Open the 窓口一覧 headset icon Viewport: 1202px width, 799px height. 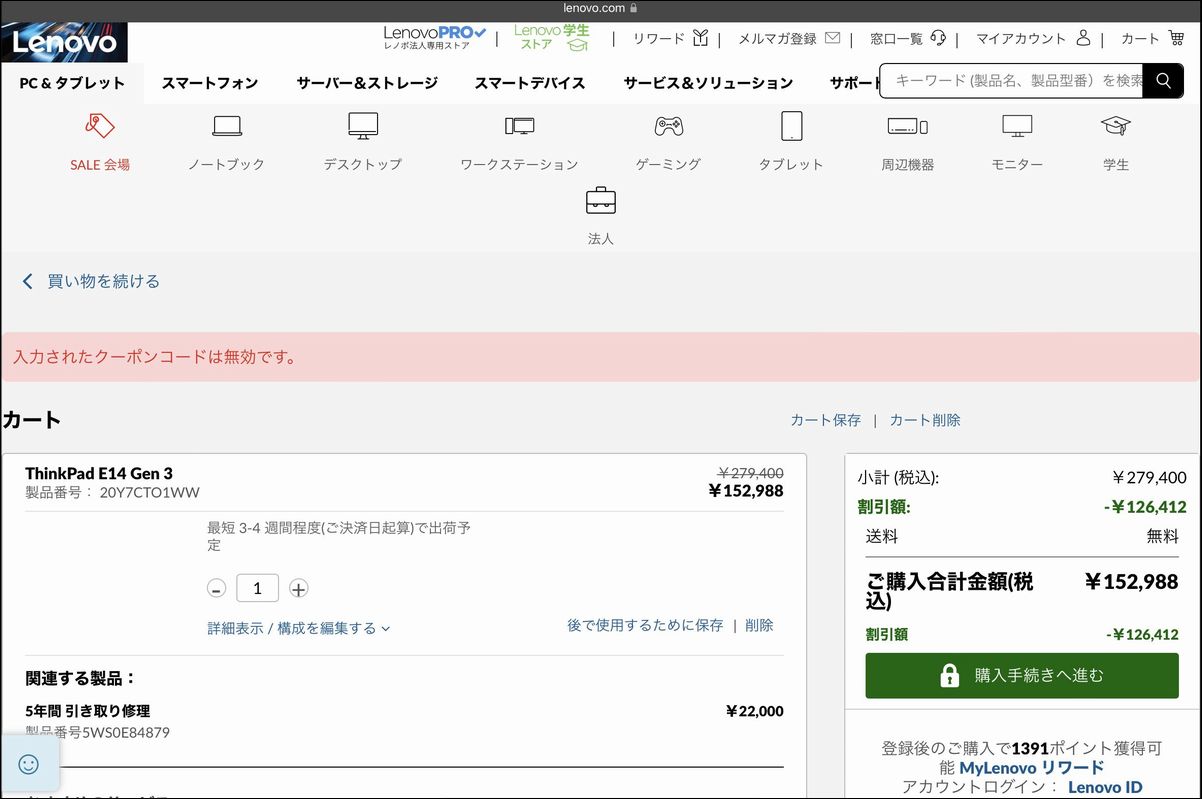(x=938, y=38)
